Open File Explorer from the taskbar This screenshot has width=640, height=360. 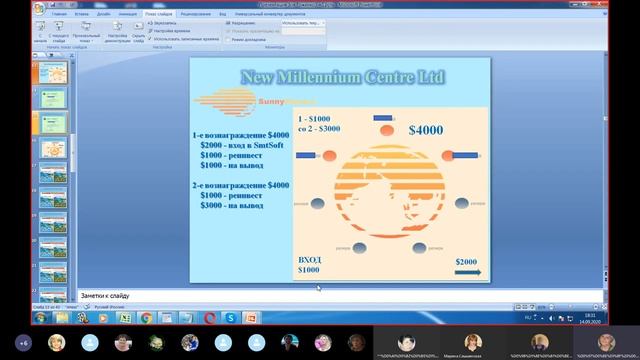tap(62, 318)
